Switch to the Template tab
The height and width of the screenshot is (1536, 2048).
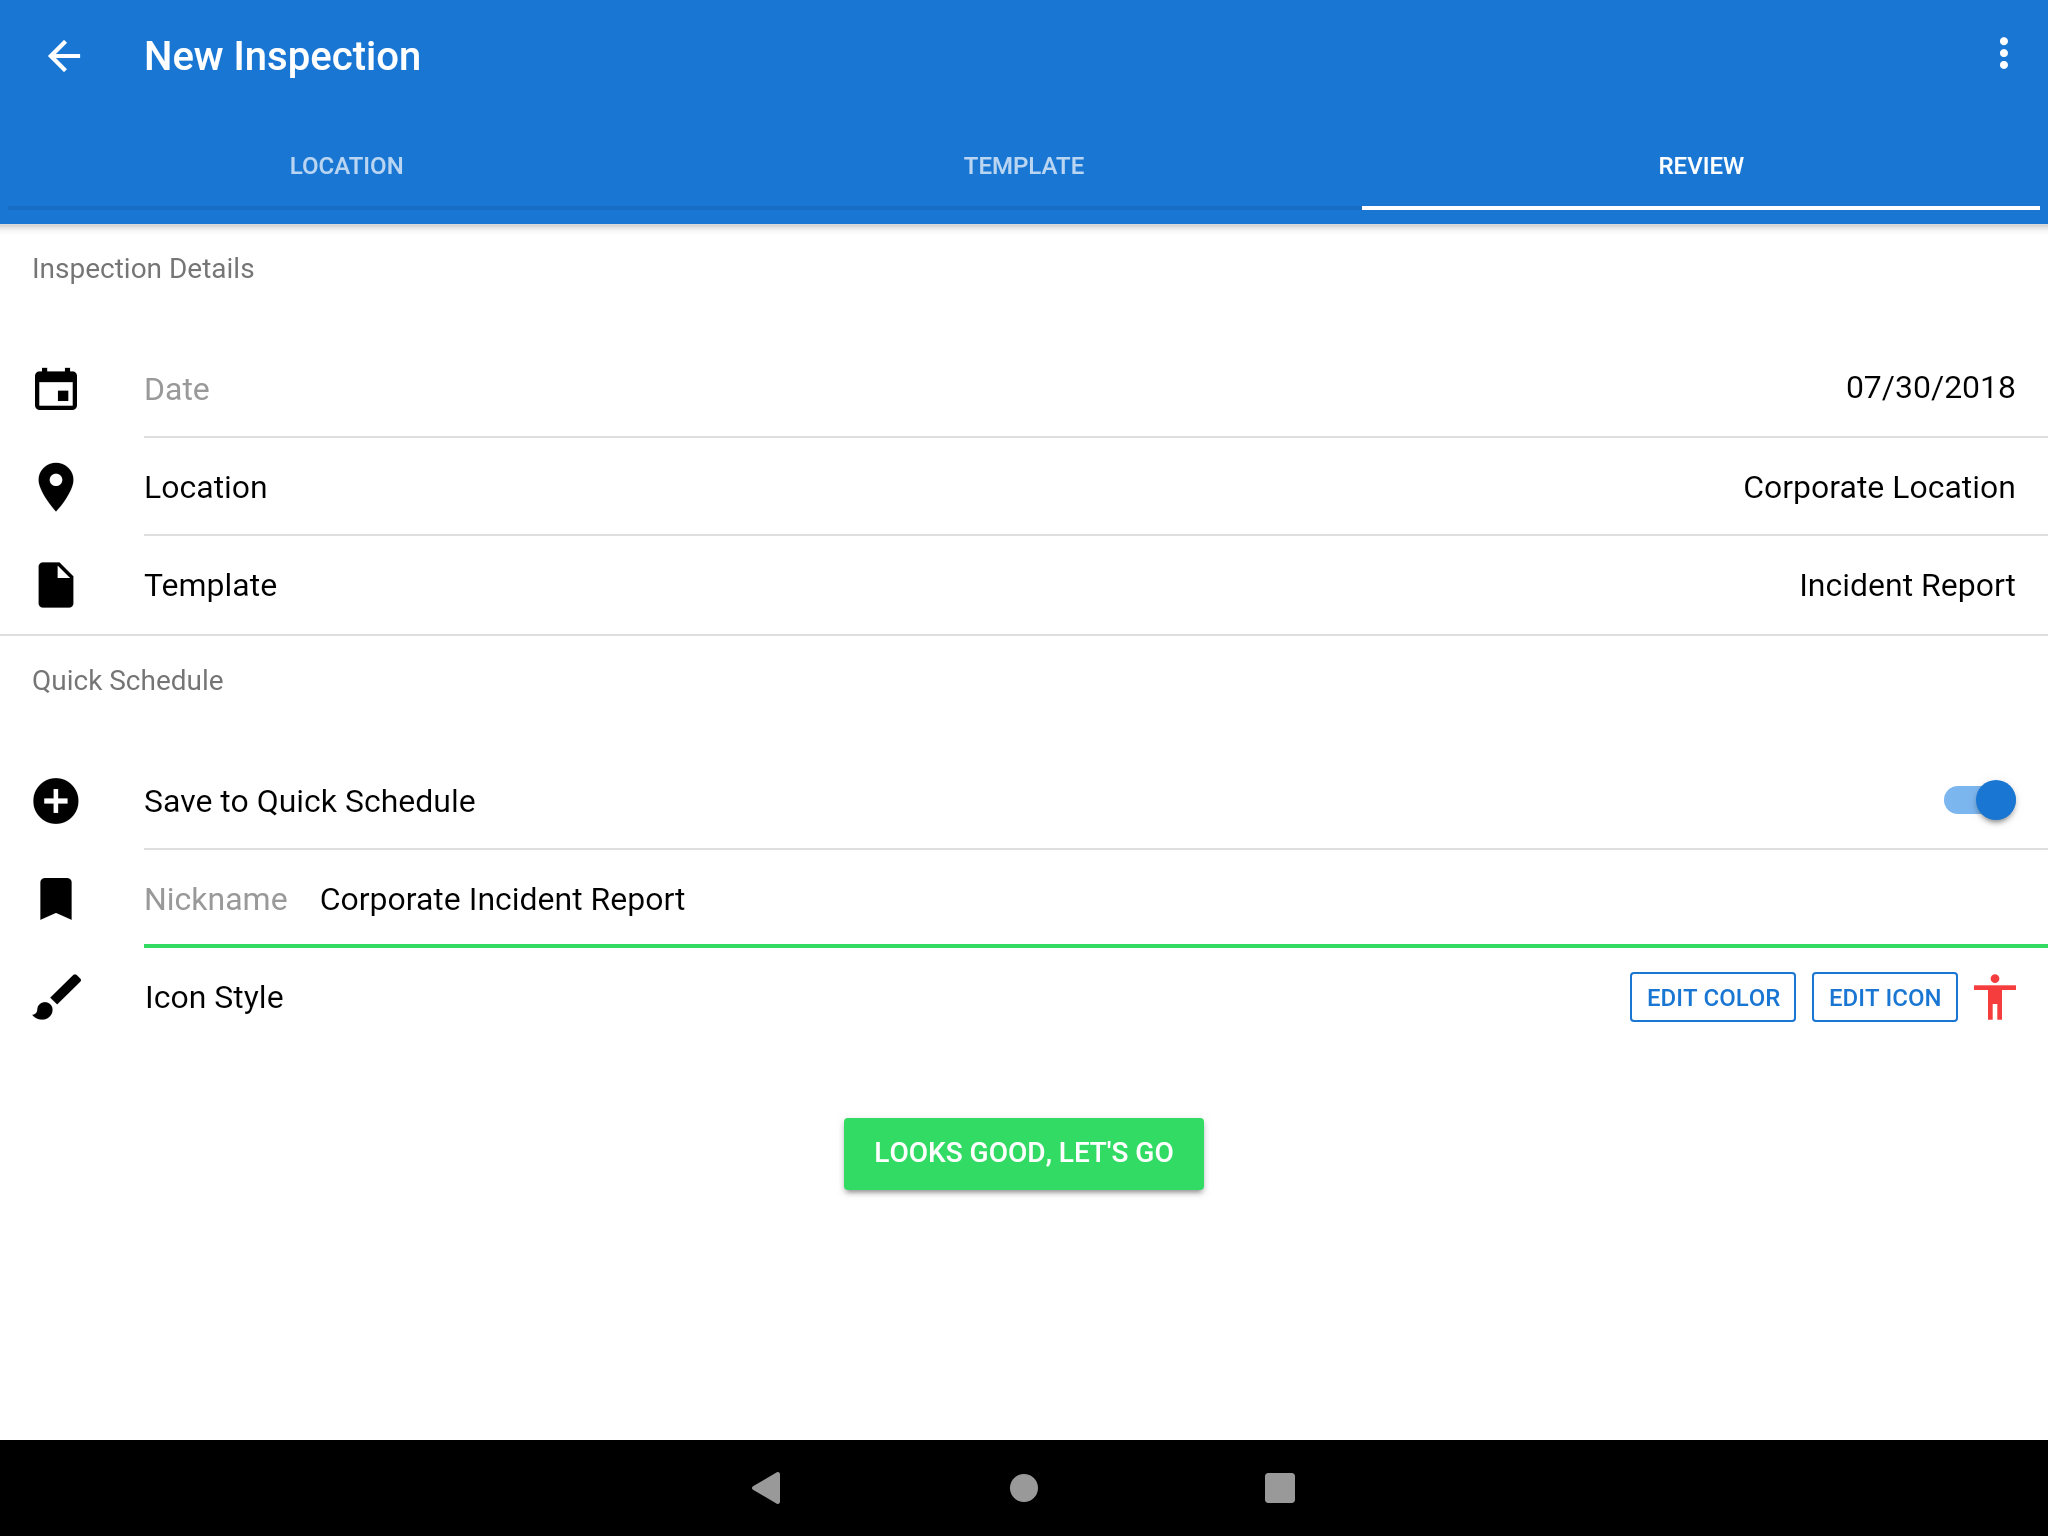[x=1024, y=166]
